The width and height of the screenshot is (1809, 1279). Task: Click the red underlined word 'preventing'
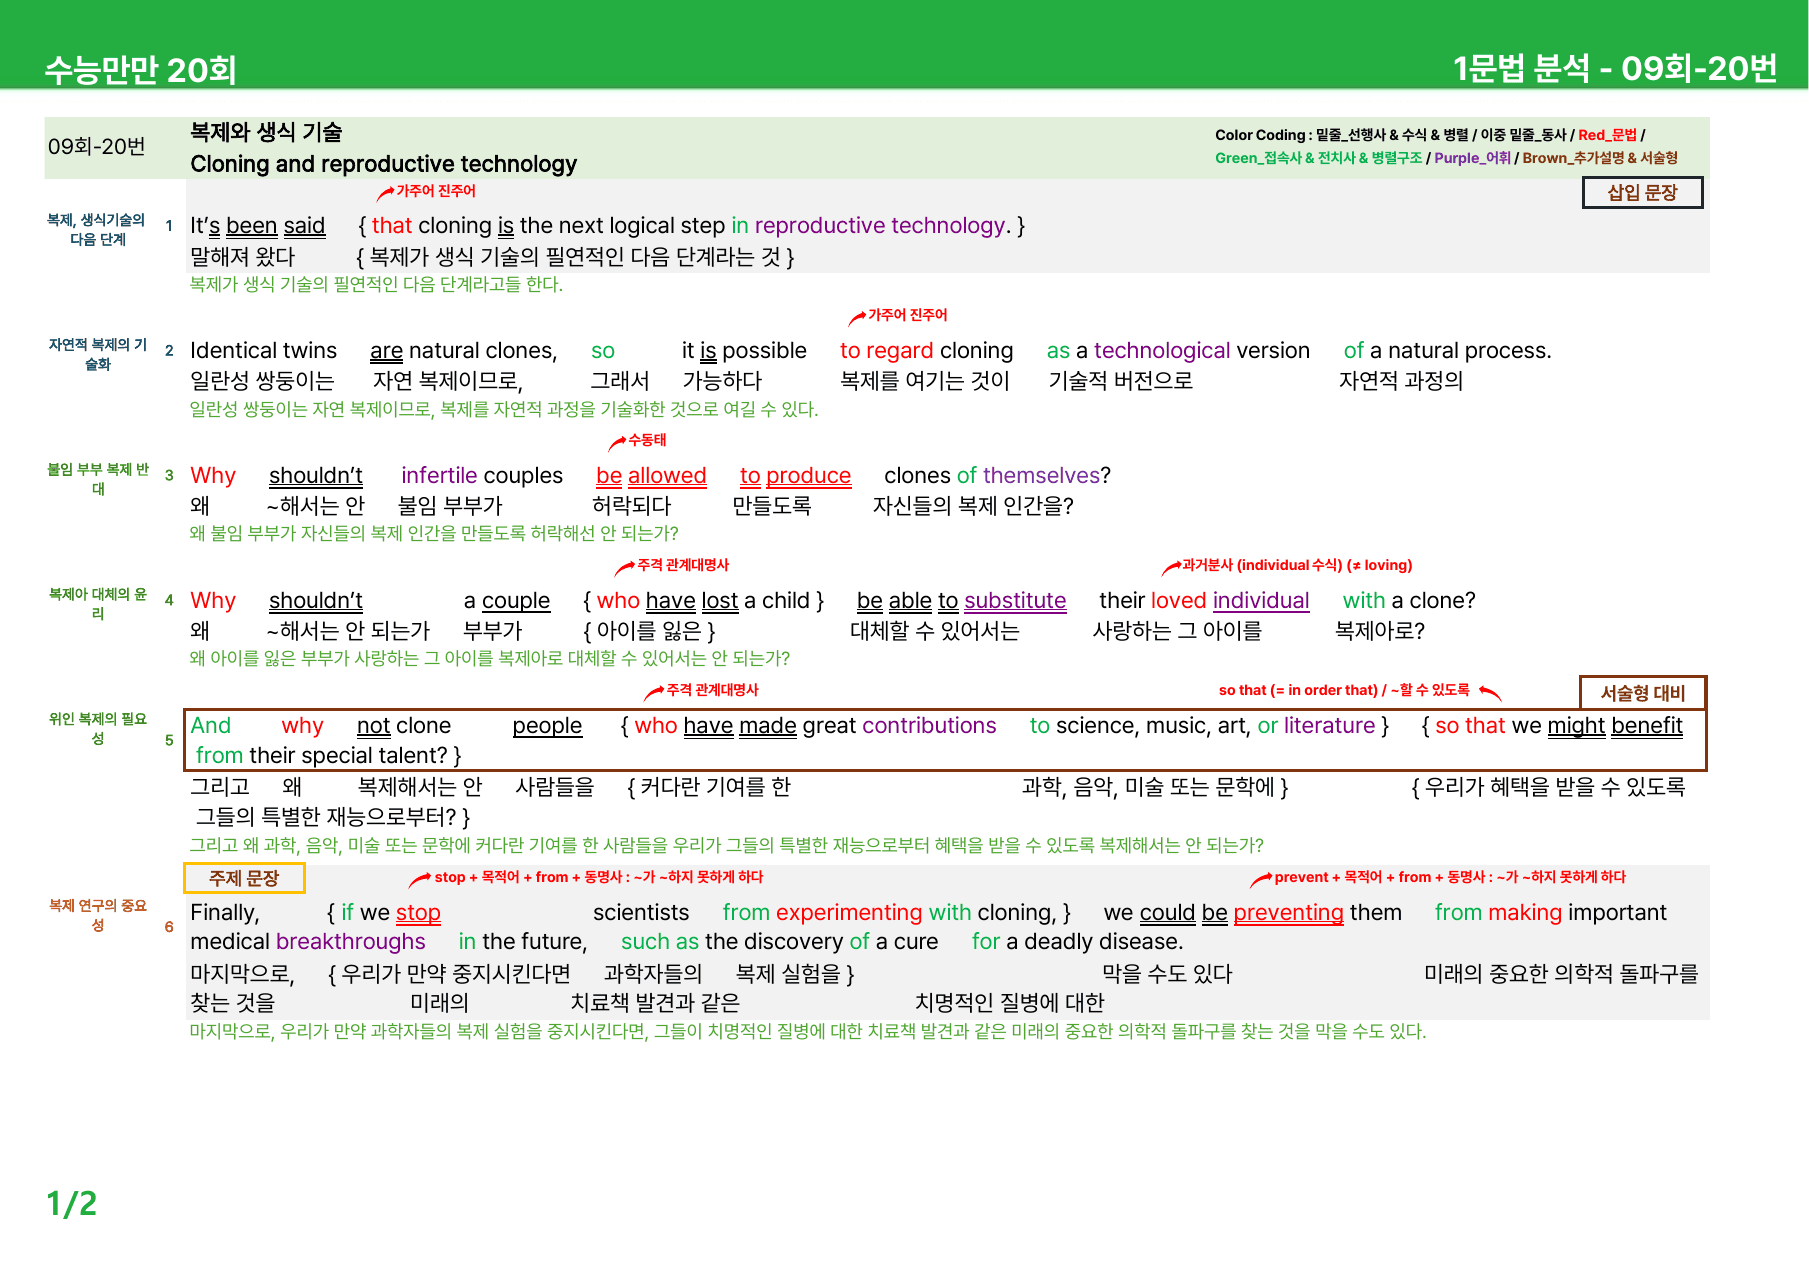tap(1288, 913)
